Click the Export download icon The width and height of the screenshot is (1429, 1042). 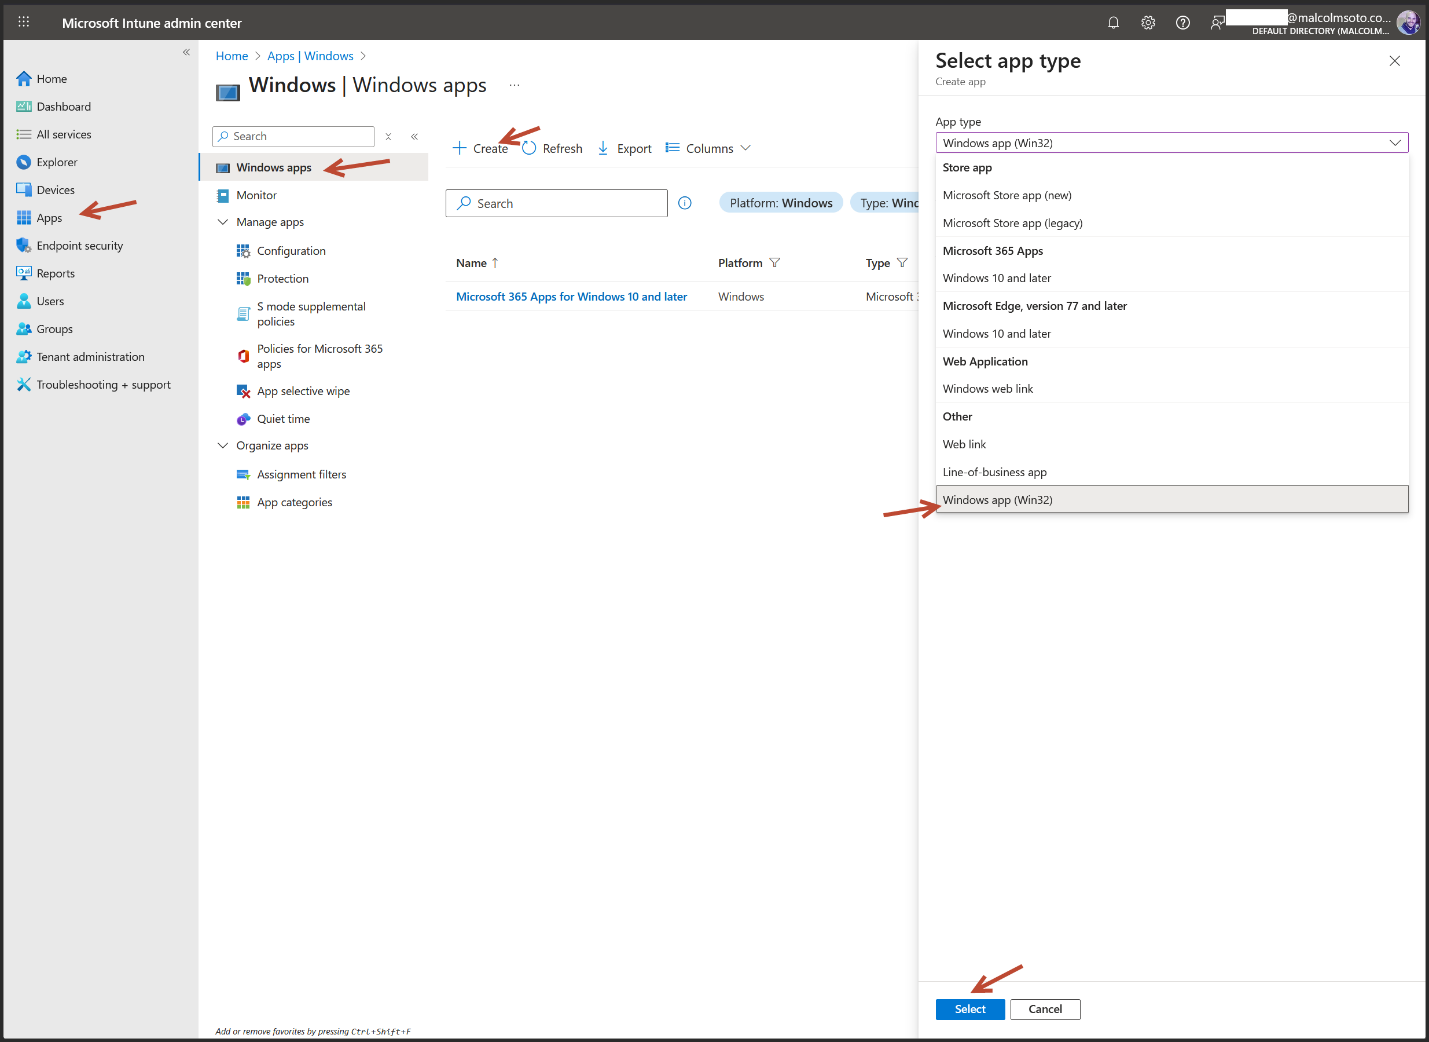click(603, 148)
